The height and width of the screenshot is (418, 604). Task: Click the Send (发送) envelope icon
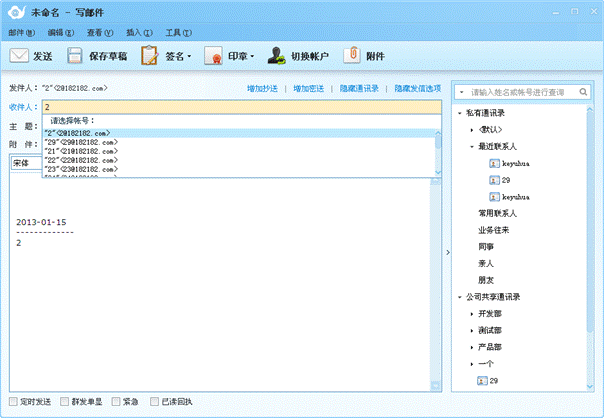(x=19, y=56)
